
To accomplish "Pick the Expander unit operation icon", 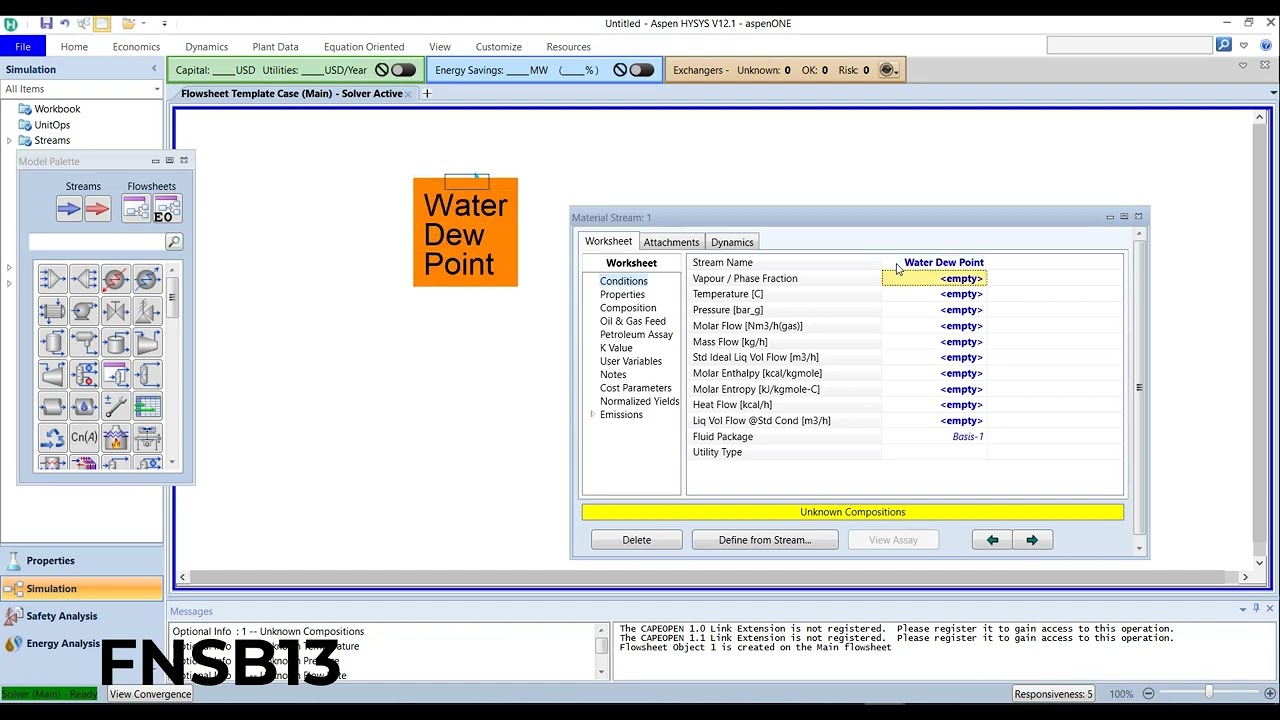I will [x=53, y=375].
